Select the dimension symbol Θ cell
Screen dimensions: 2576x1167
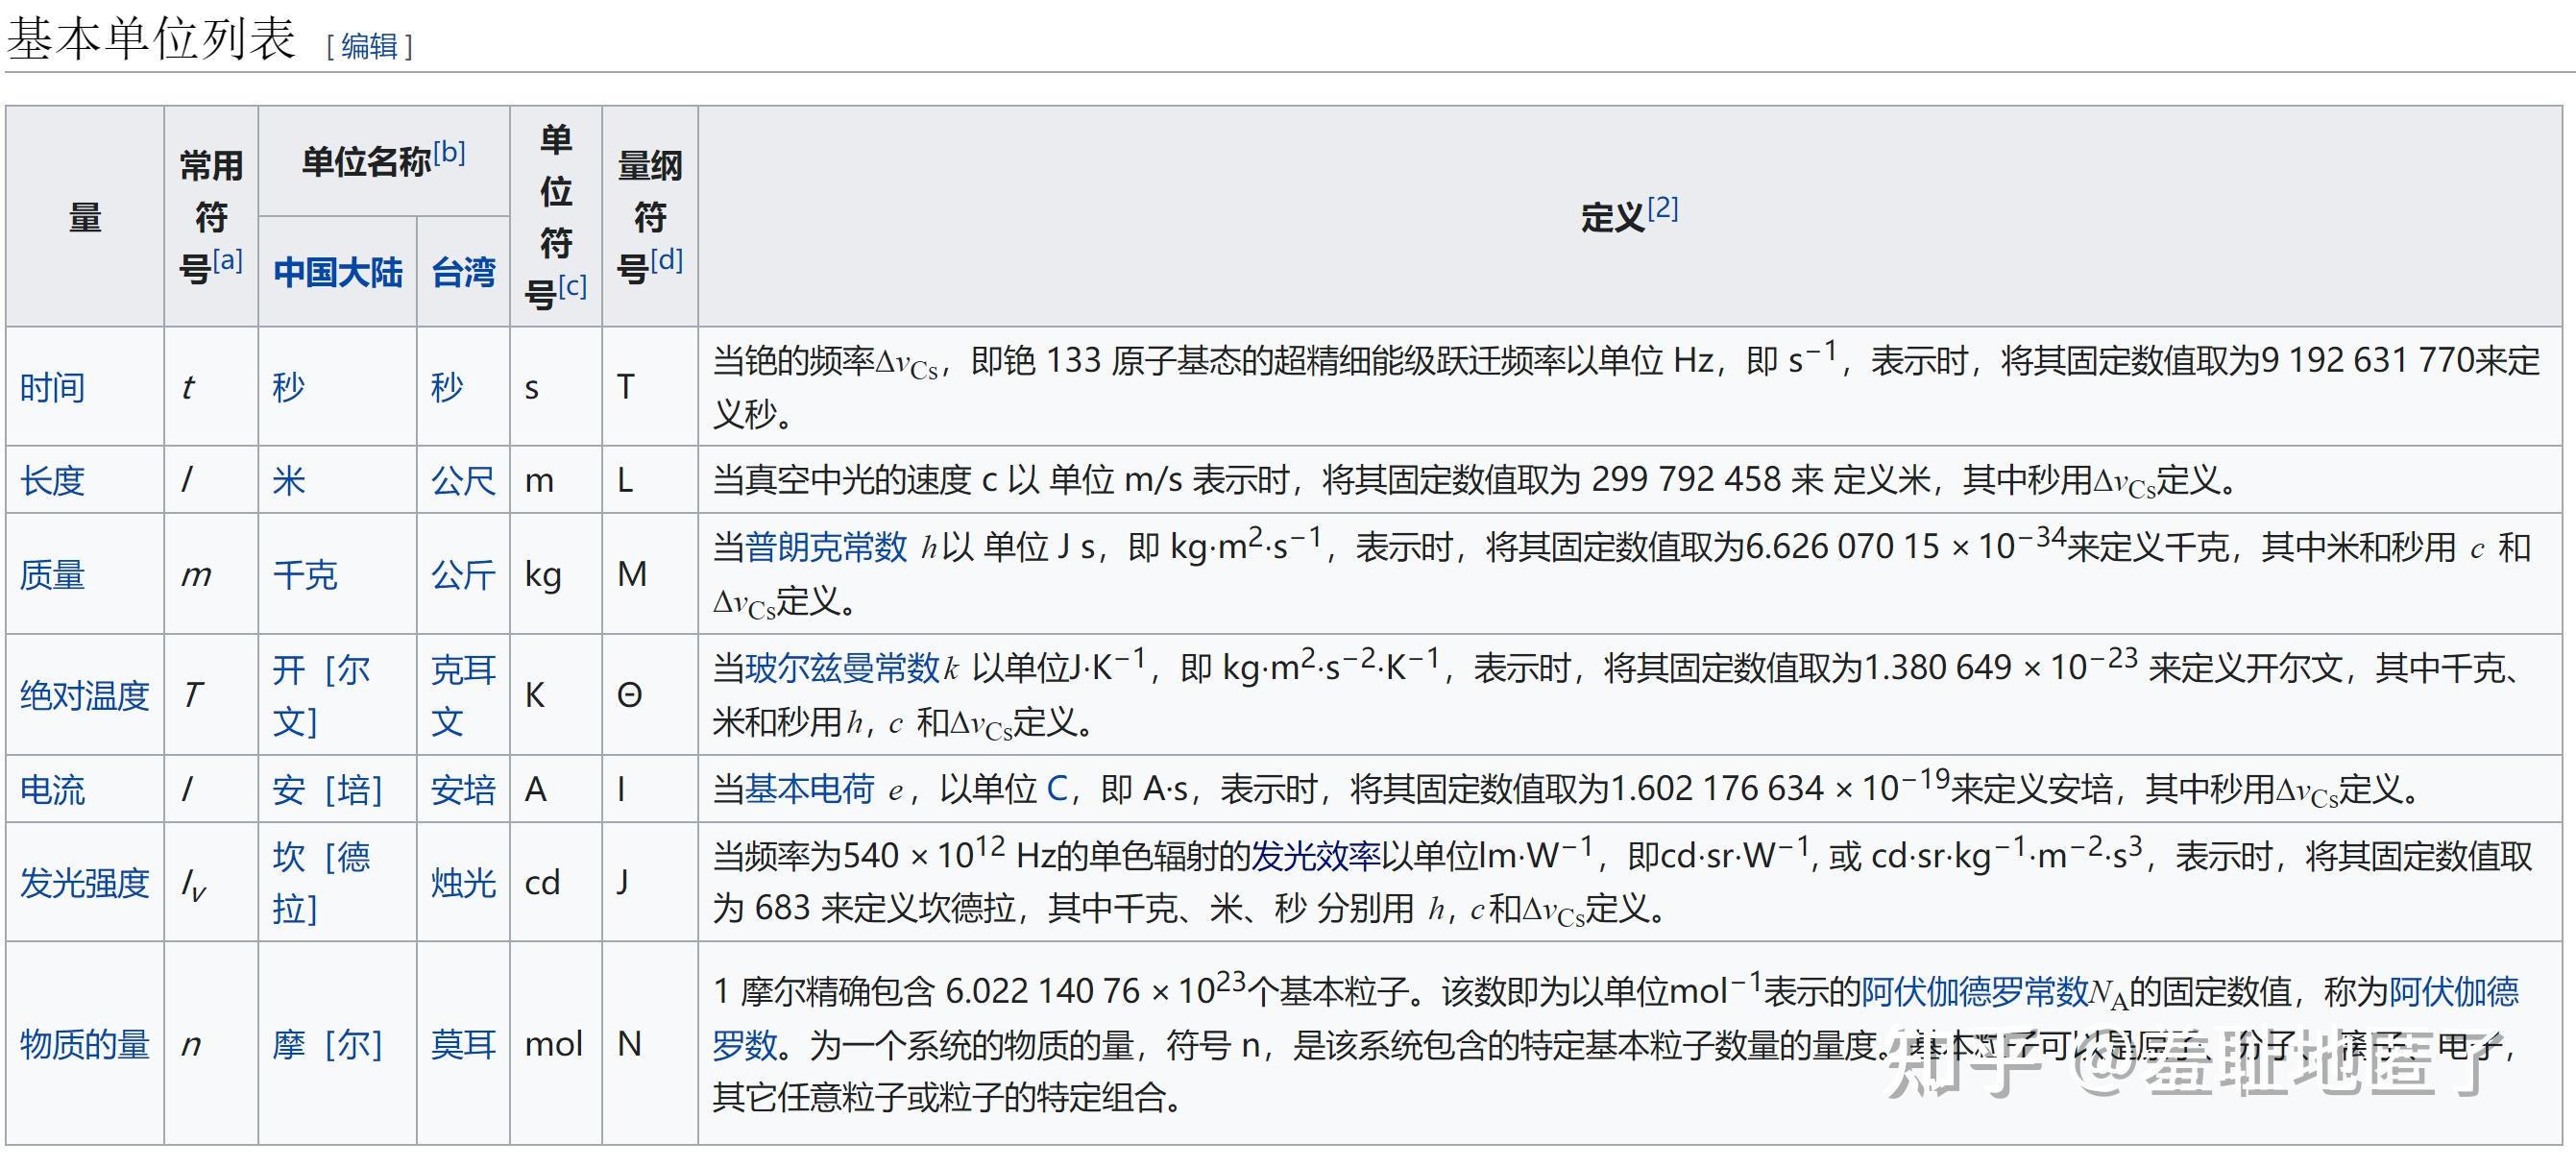pyautogui.click(x=650, y=695)
